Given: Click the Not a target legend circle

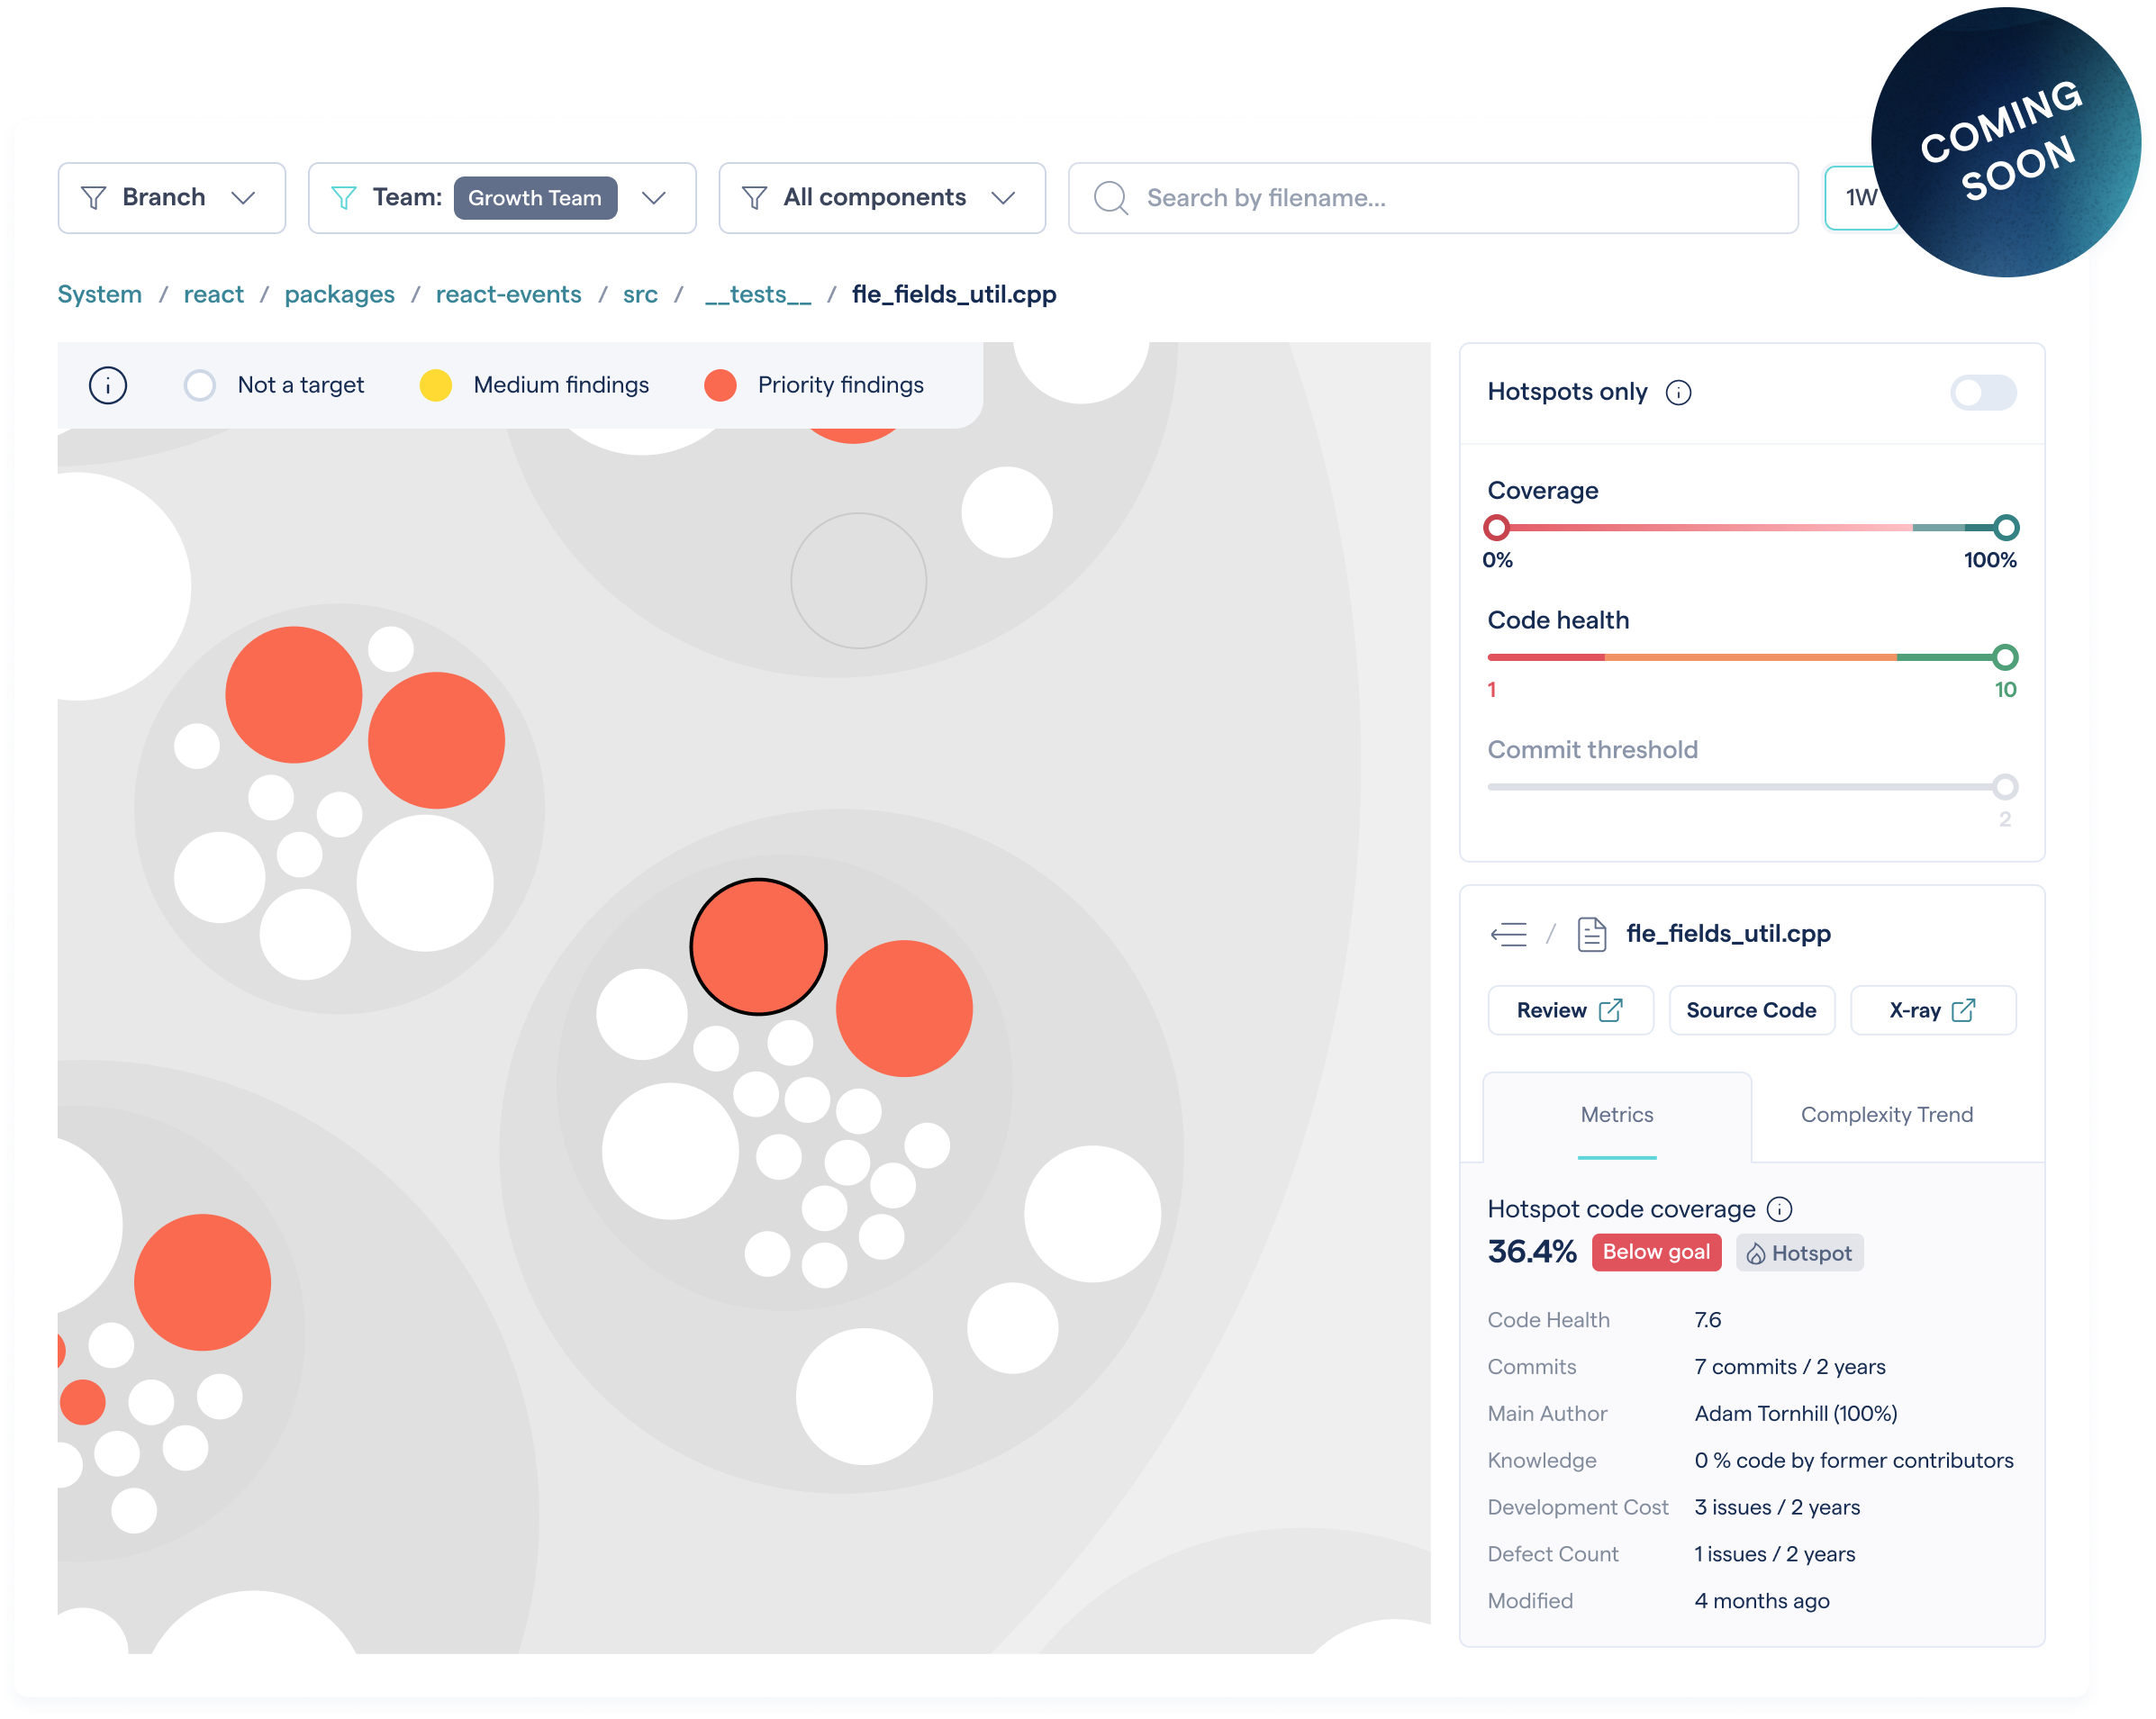Looking at the screenshot, I should click(200, 385).
